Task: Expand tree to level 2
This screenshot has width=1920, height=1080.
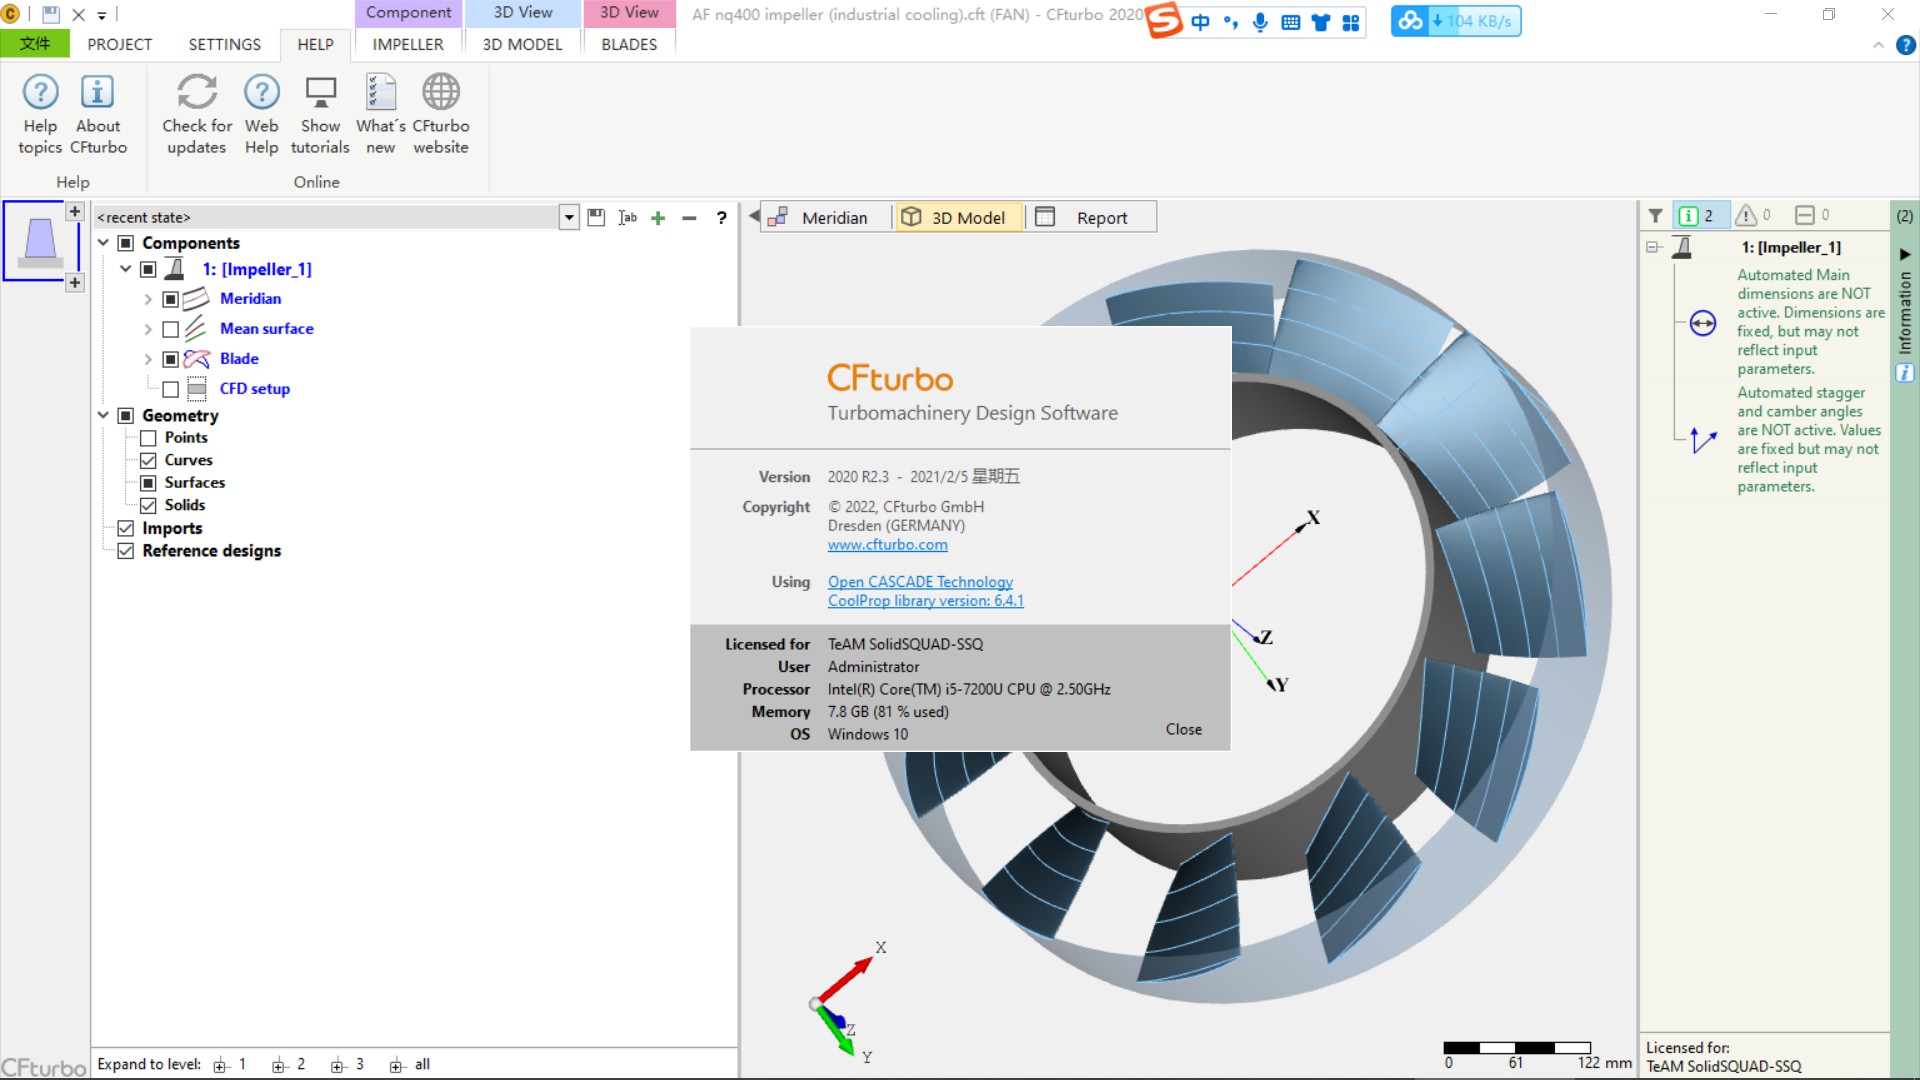Action: click(289, 1065)
